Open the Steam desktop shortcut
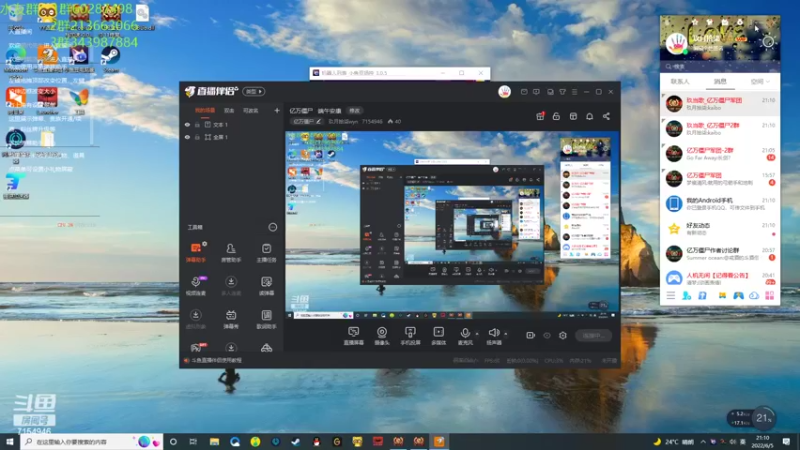Image resolution: width=800 pixels, height=450 pixels. point(110,58)
